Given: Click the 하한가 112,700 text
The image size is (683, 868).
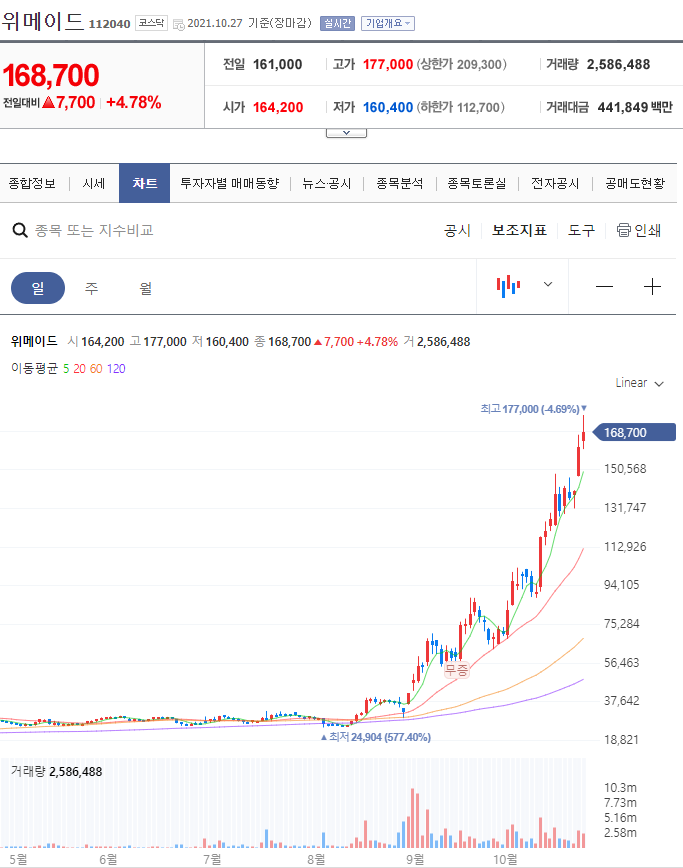Looking at the screenshot, I should pos(460,107).
